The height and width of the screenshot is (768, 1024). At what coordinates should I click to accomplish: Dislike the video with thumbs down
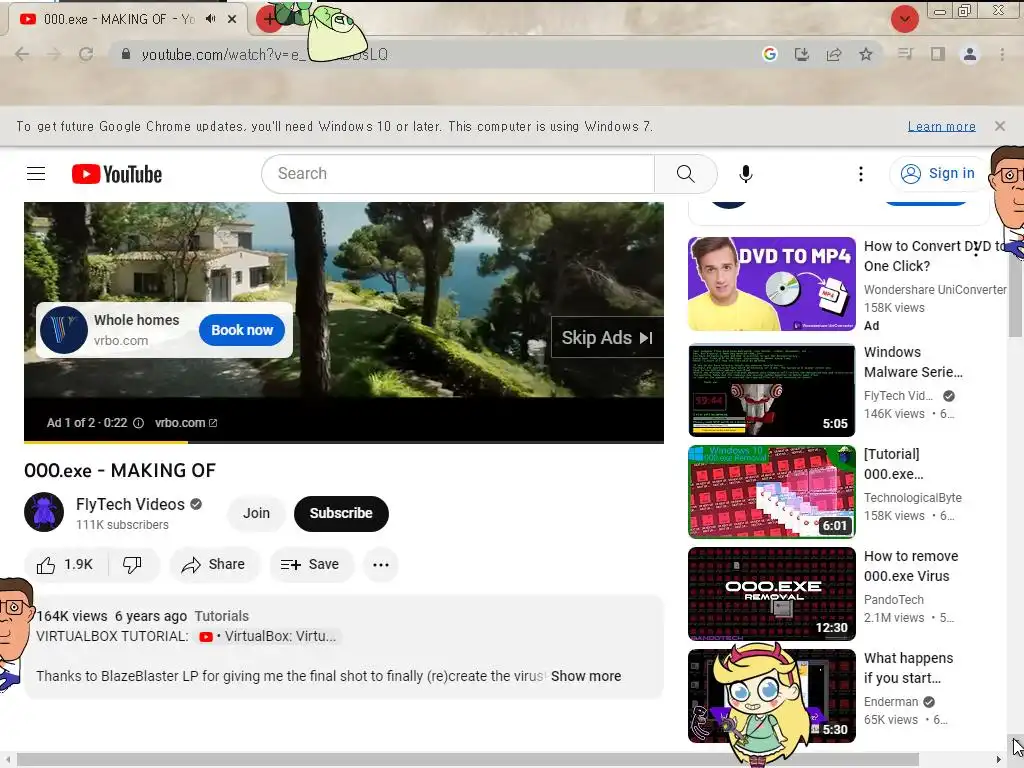(x=133, y=564)
